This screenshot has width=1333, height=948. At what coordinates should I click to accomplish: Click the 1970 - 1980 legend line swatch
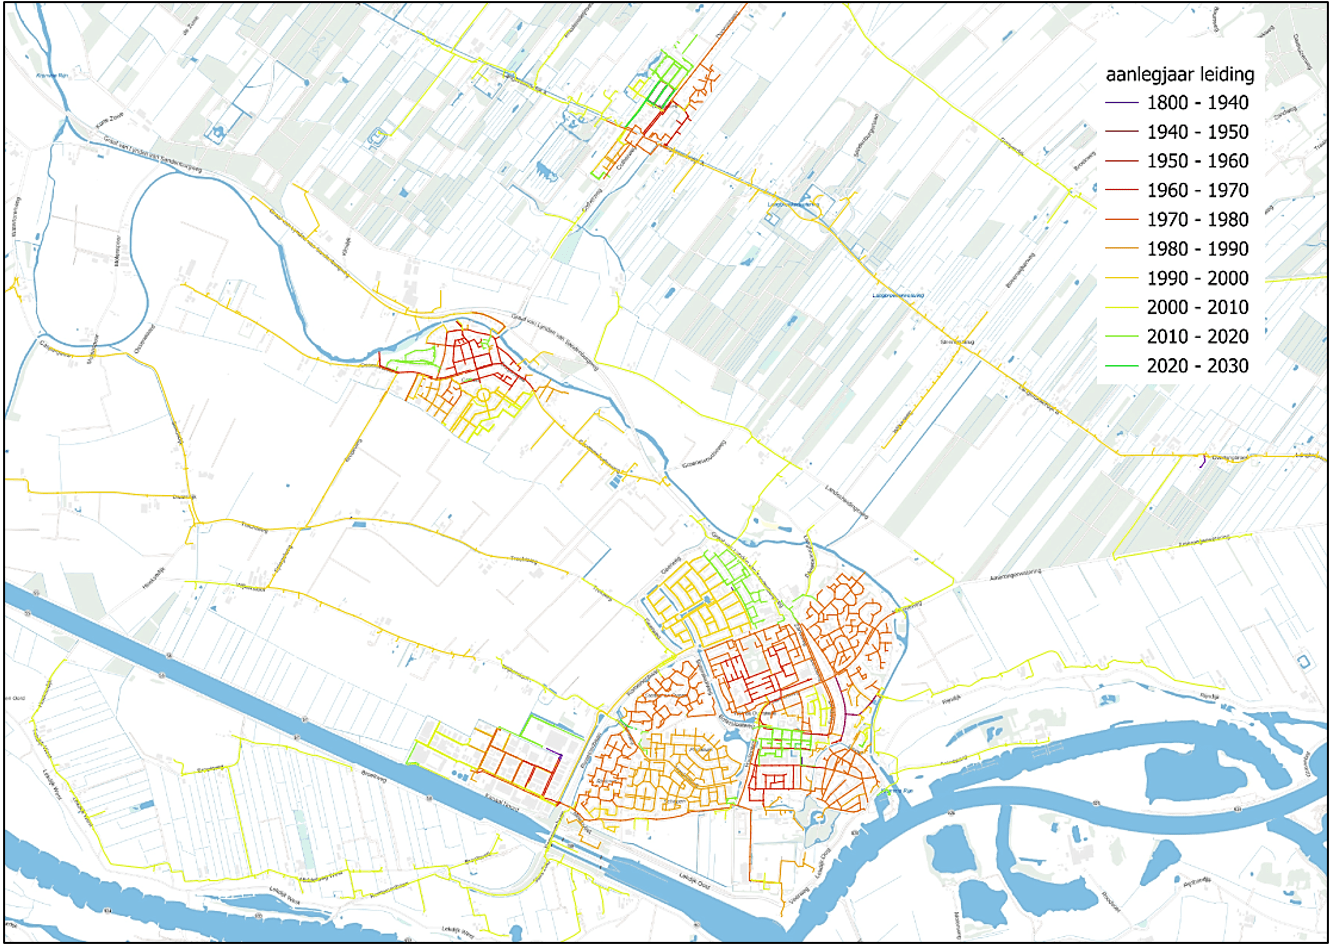point(1122,220)
